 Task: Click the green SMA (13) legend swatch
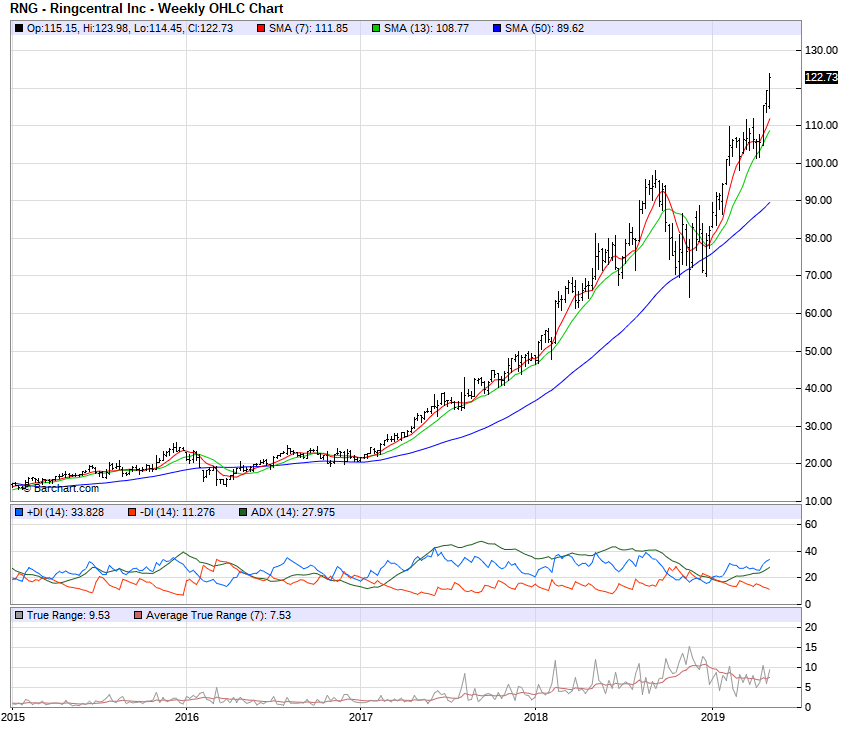(x=376, y=29)
